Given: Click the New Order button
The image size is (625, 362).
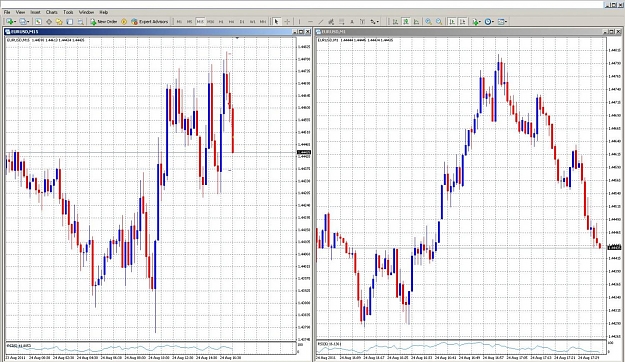Looking at the screenshot, I should coord(104,22).
